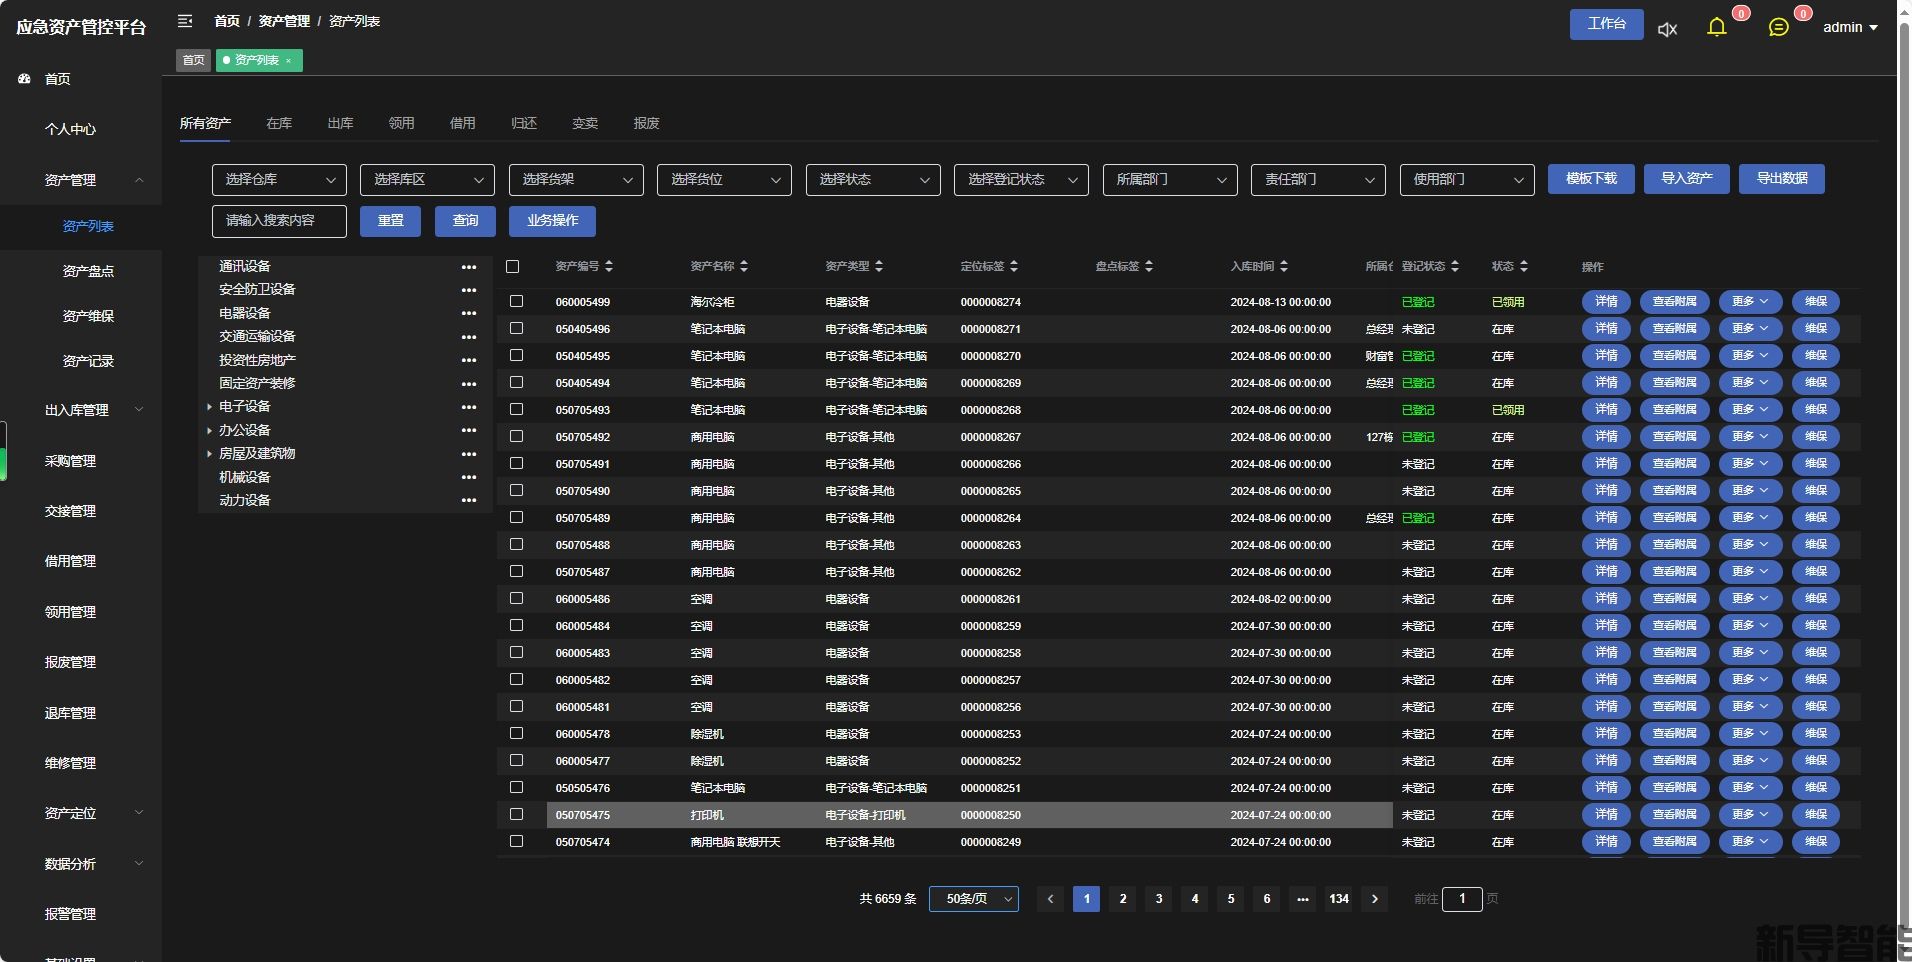Click the more dots beside 电子设备
The image size is (1912, 962).
pyautogui.click(x=469, y=407)
